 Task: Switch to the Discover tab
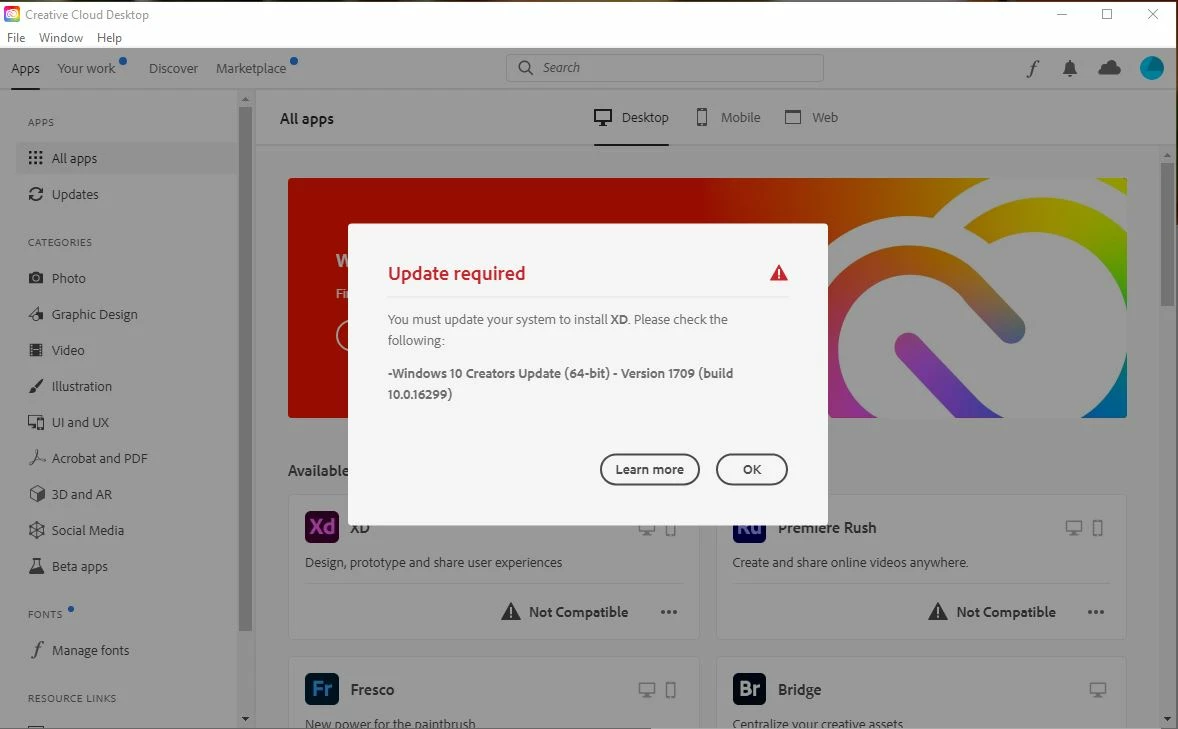[174, 68]
